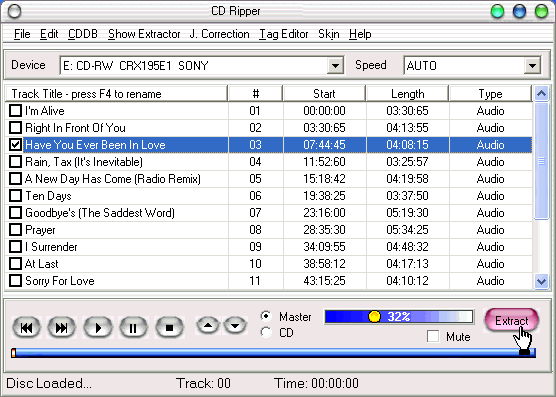Screen dimensions: 556x397
Task: Click the last green title bar orb
Action: click(x=541, y=11)
